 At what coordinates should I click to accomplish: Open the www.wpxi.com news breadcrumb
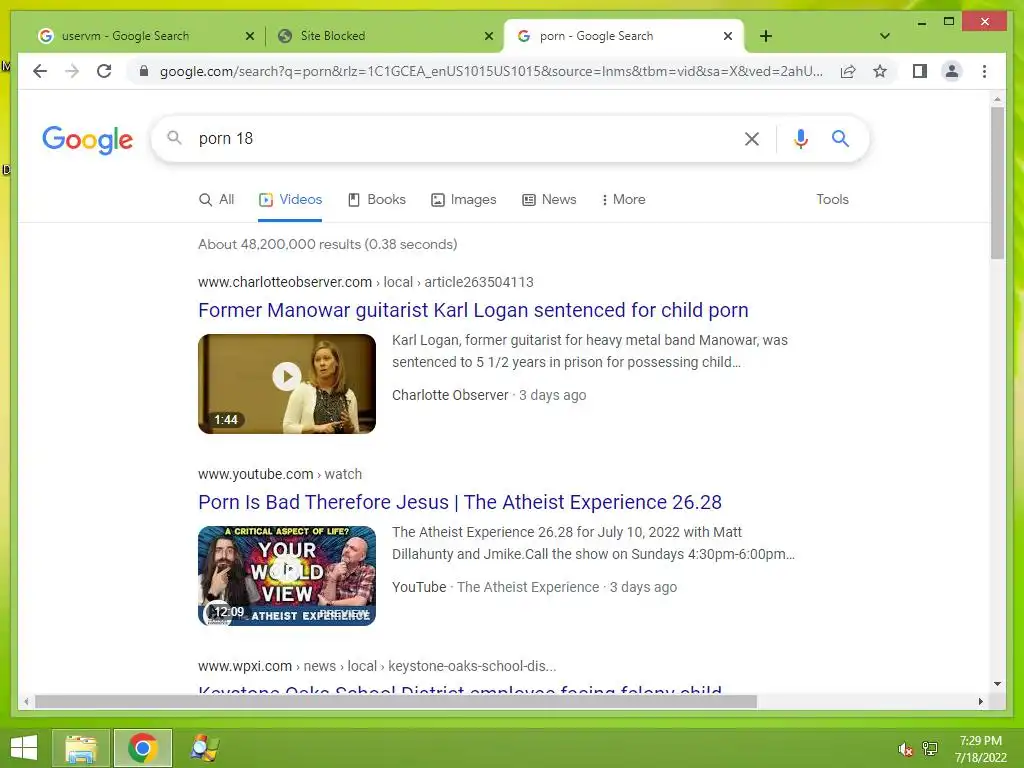tap(377, 666)
